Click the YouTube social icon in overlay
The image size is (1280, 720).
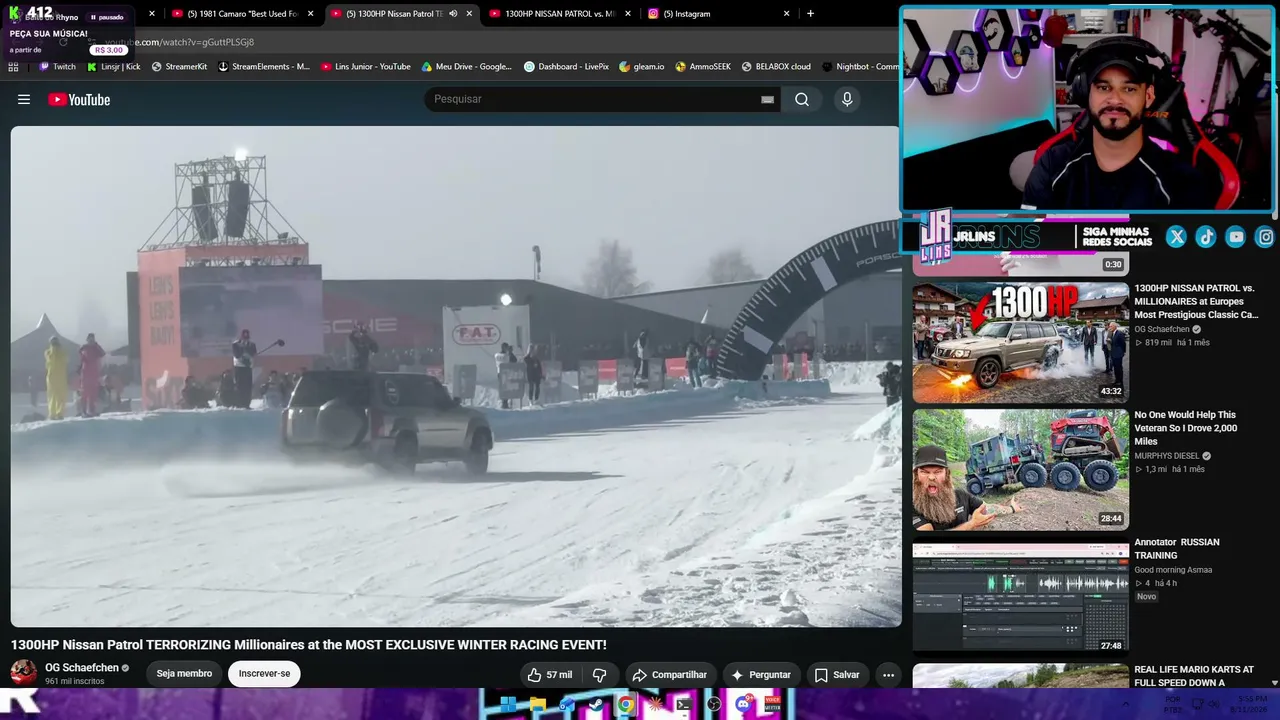tap(1236, 237)
